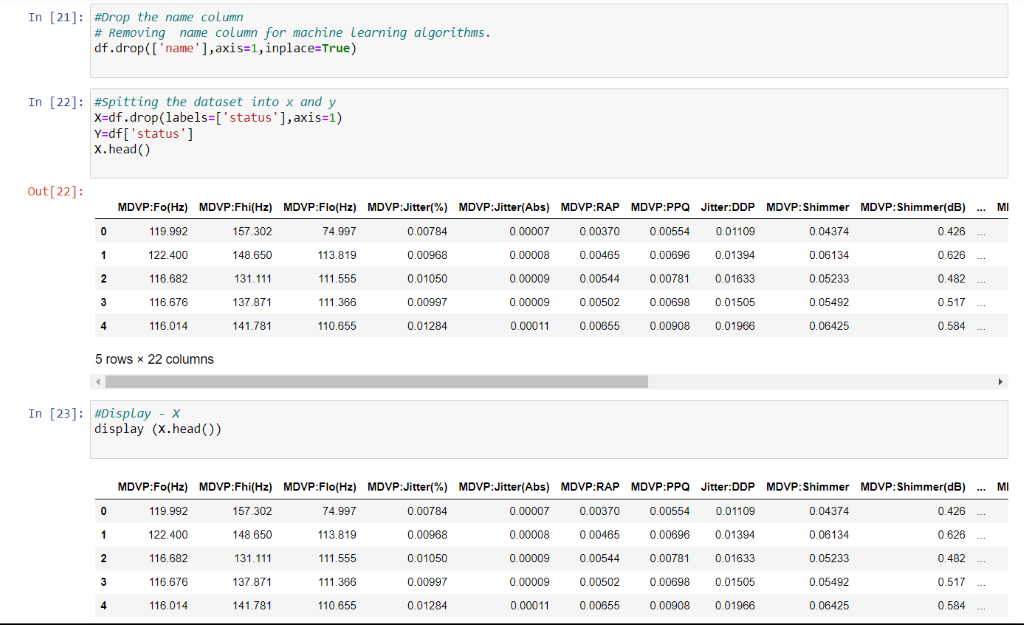The height and width of the screenshot is (625, 1024).
Task: Click value 0.06134 in the Out[22] table
Action: tap(829, 255)
